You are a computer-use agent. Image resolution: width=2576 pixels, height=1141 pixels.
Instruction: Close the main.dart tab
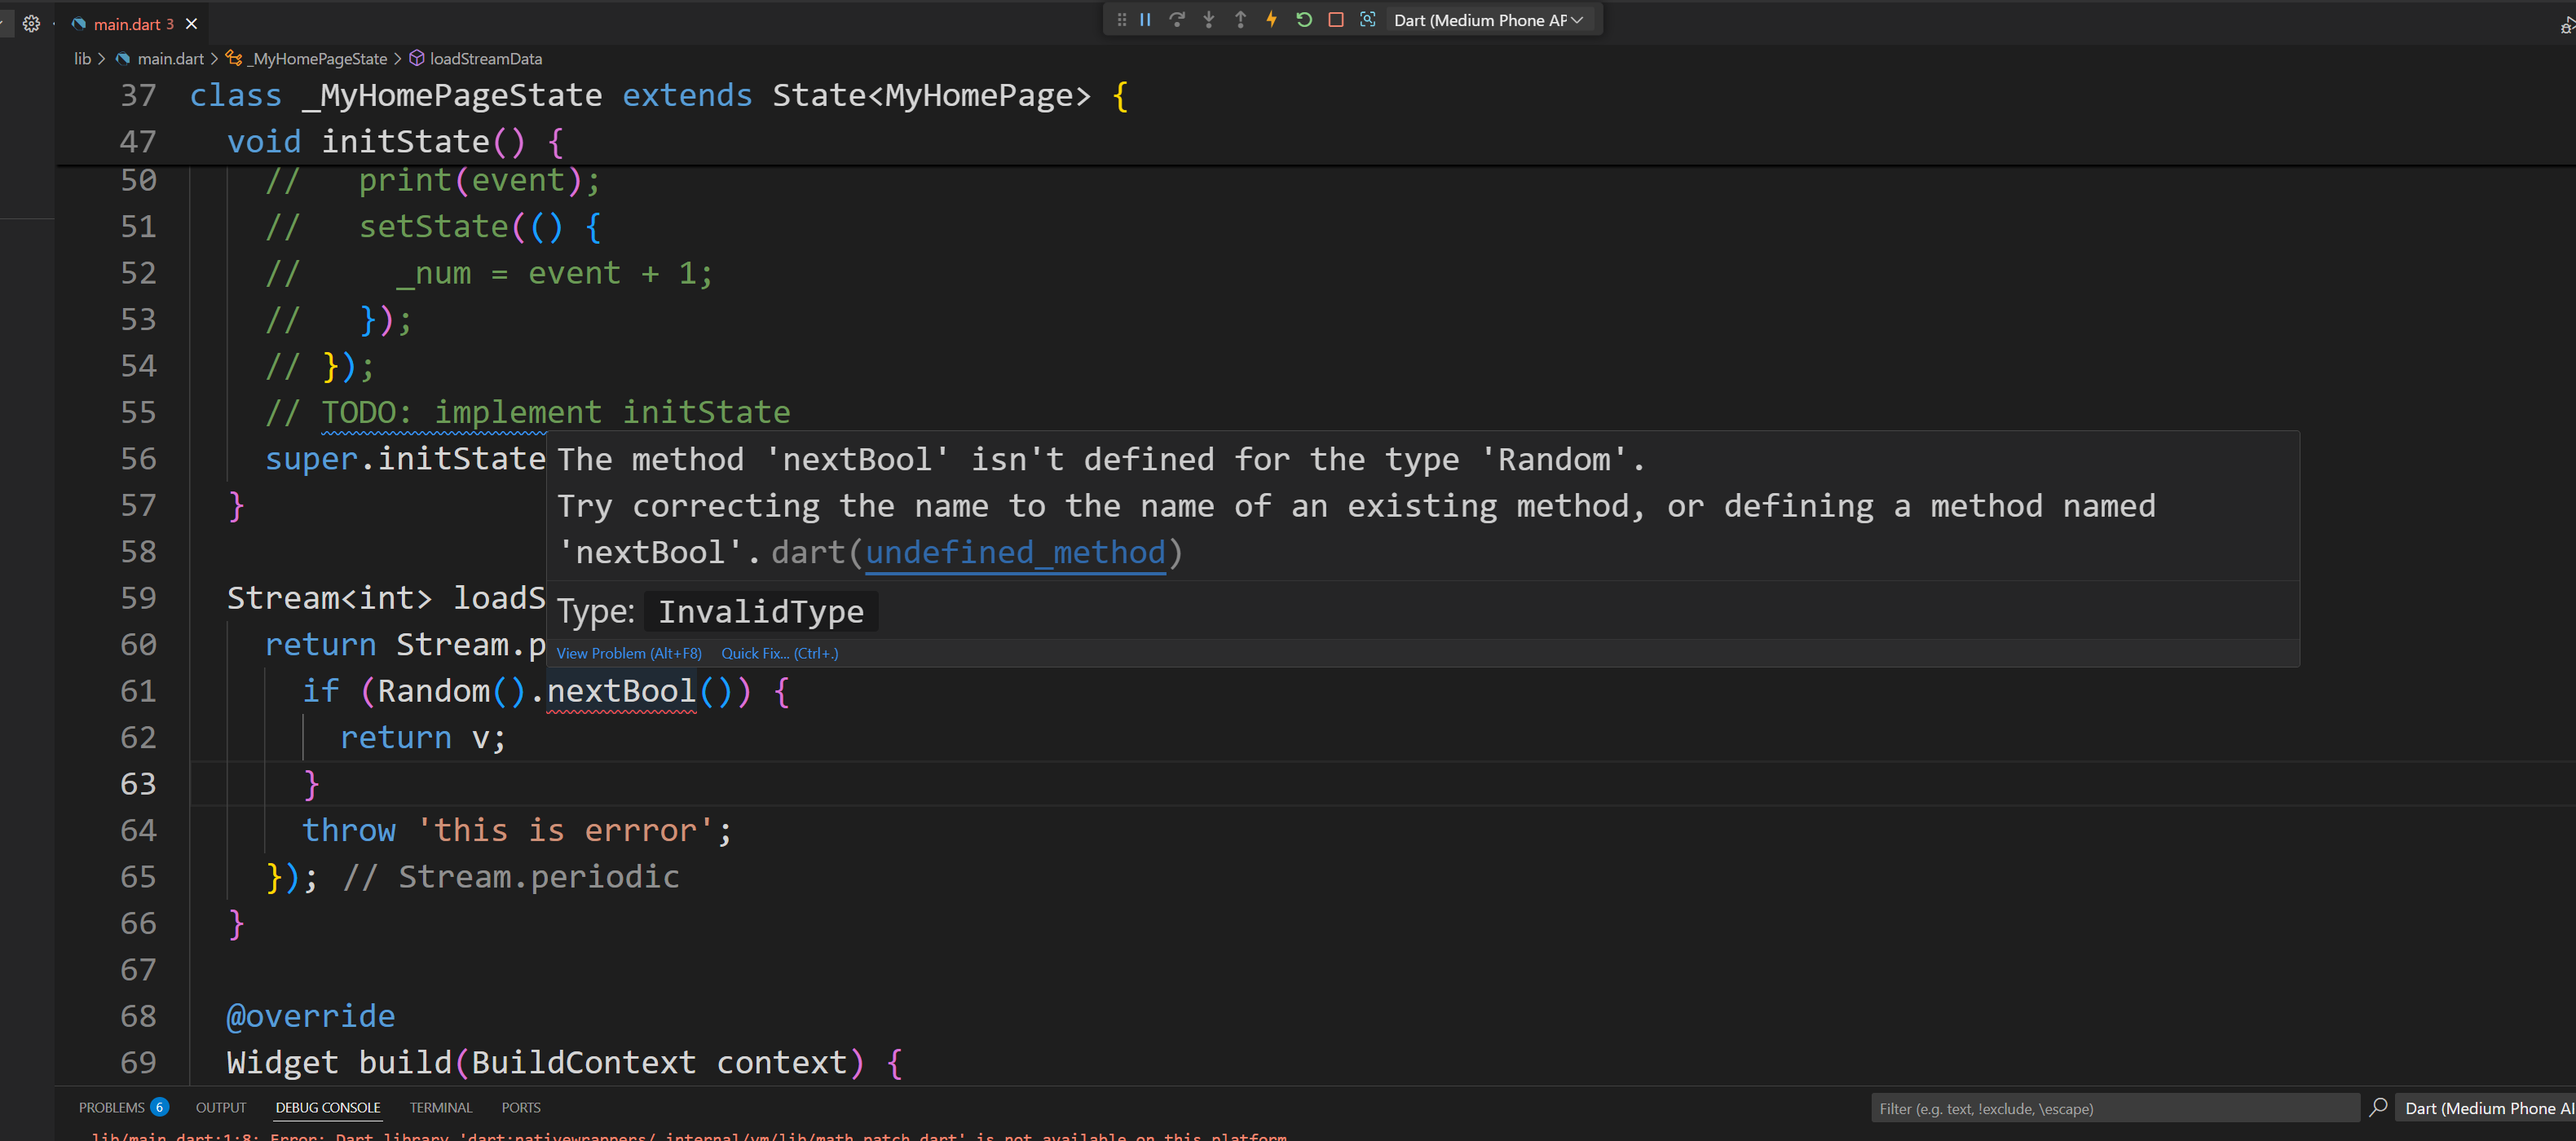click(x=192, y=24)
